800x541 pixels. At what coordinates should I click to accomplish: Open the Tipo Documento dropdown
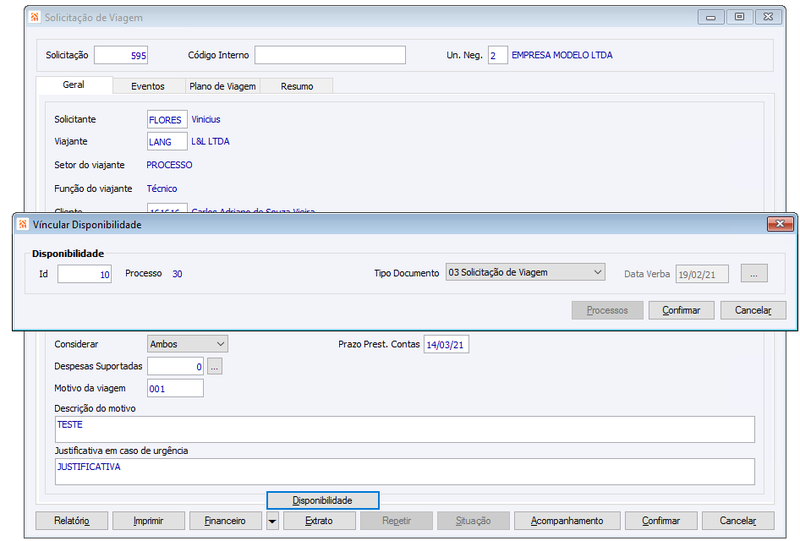point(597,273)
